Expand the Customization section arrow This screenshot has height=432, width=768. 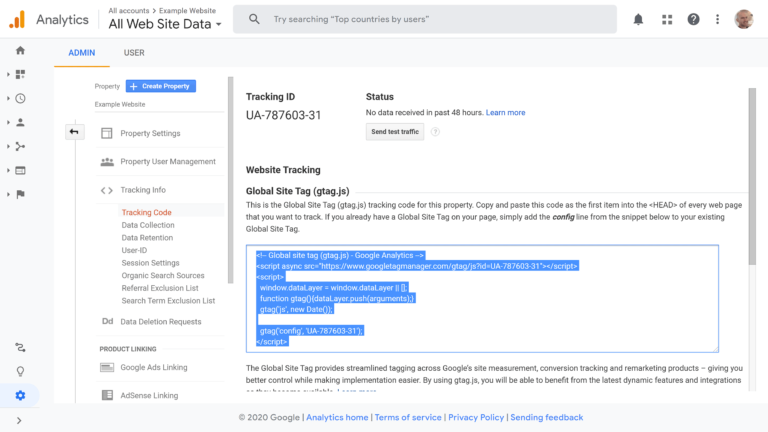coord(8,74)
